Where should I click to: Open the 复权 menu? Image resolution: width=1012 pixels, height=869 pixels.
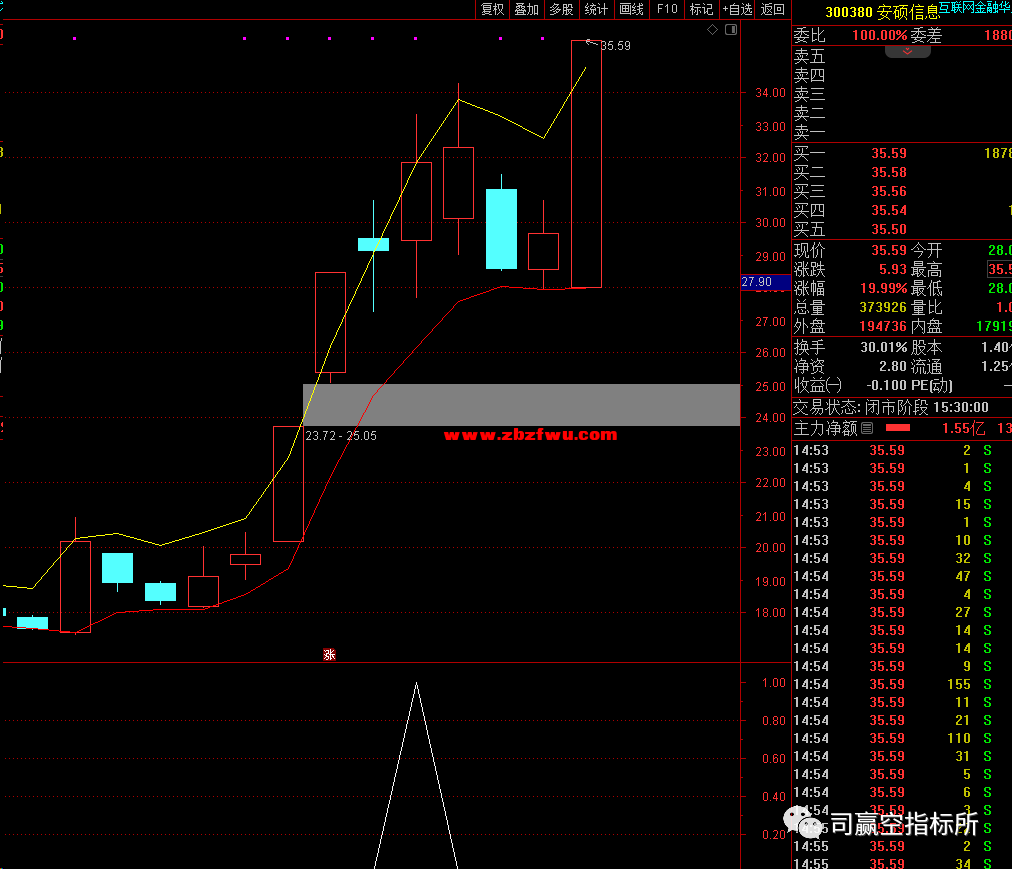[x=492, y=9]
